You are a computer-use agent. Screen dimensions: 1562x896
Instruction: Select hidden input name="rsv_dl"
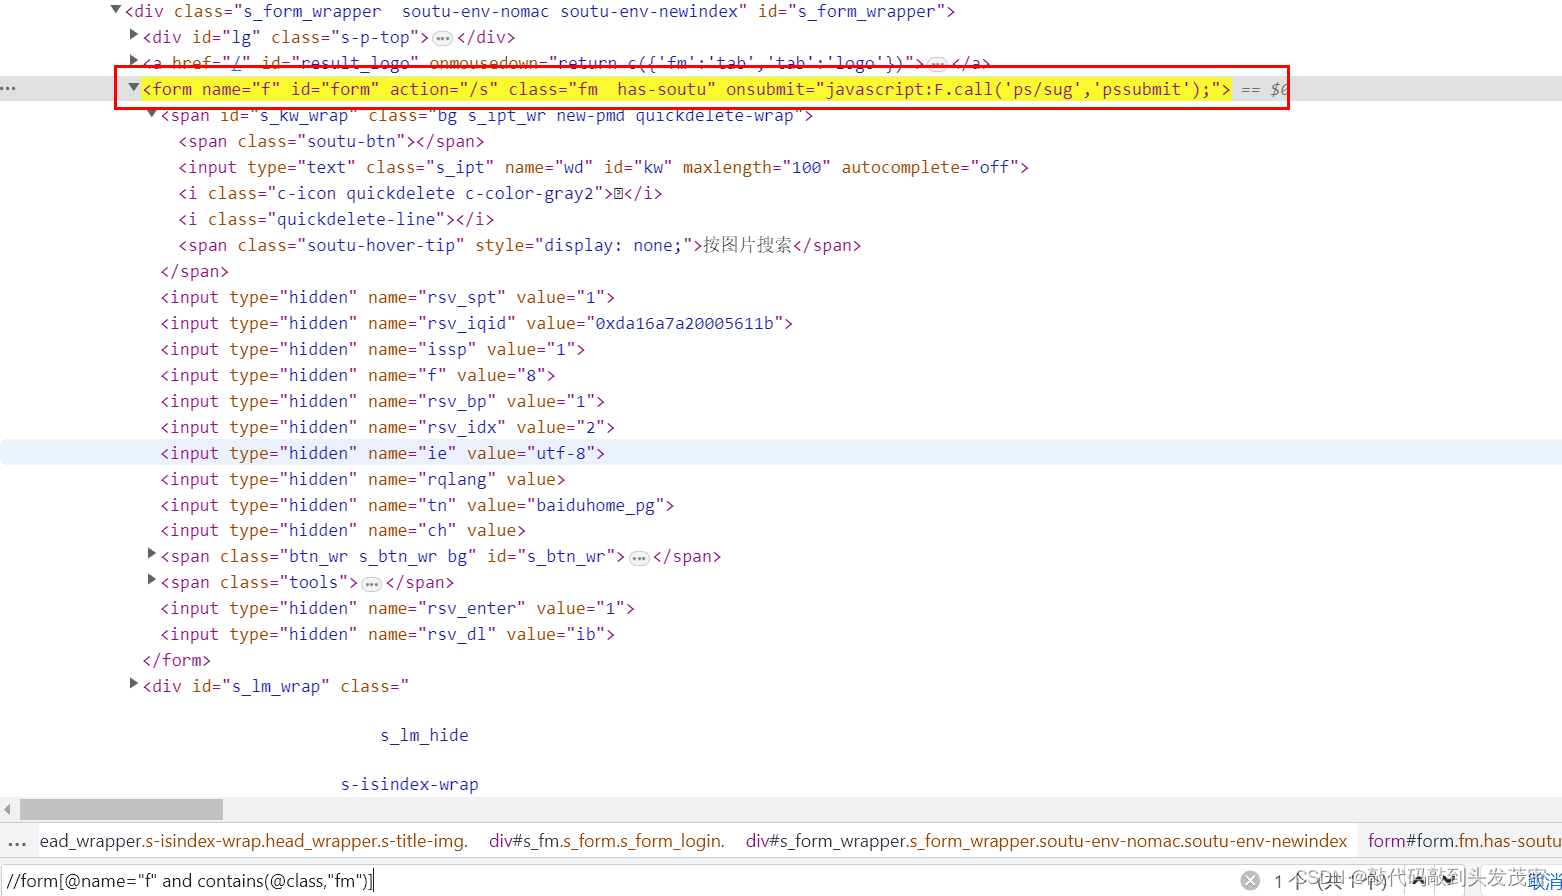coord(388,634)
